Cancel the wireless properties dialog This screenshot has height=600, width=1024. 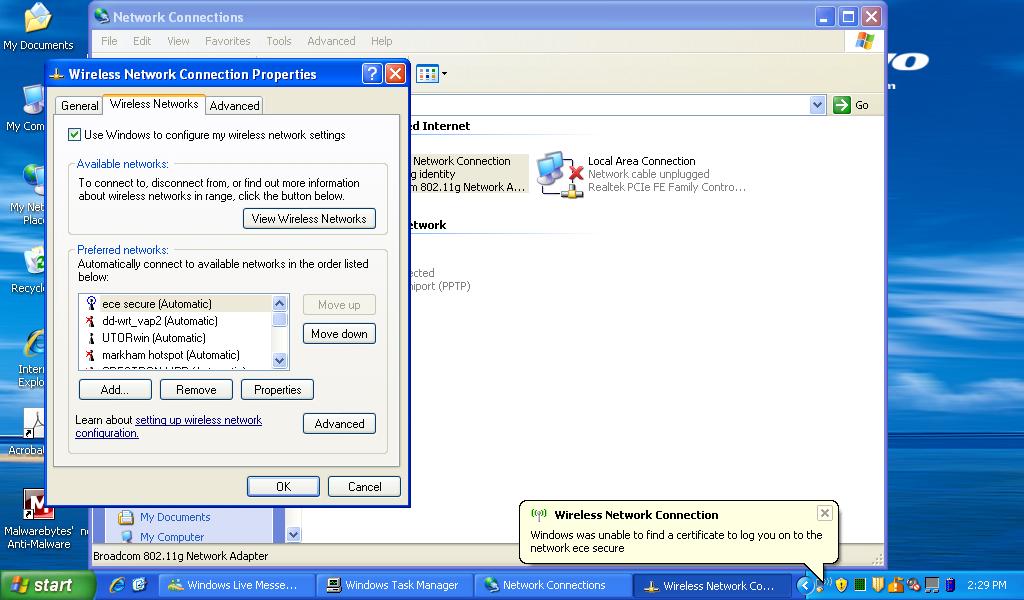(364, 486)
